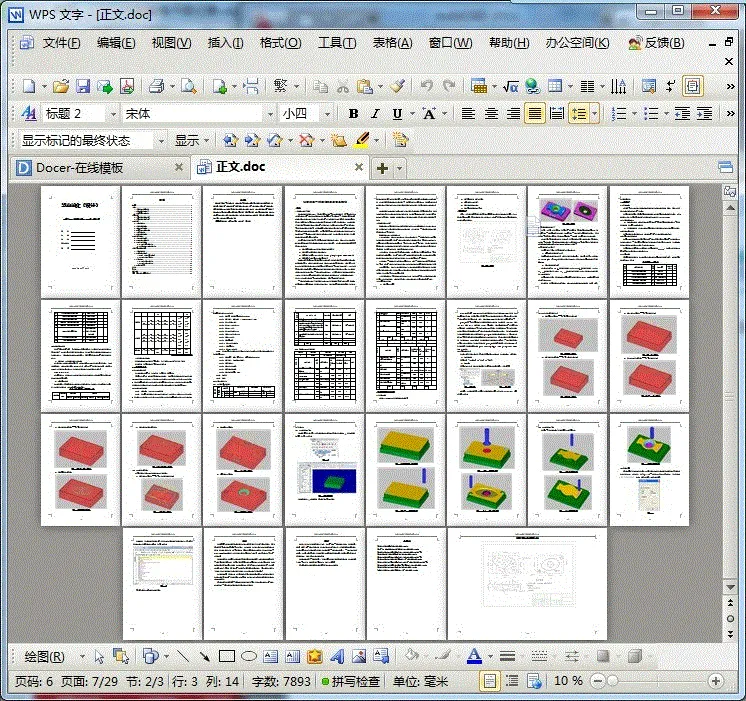
Task: Toggle distributed alignment button
Action: coord(557,114)
